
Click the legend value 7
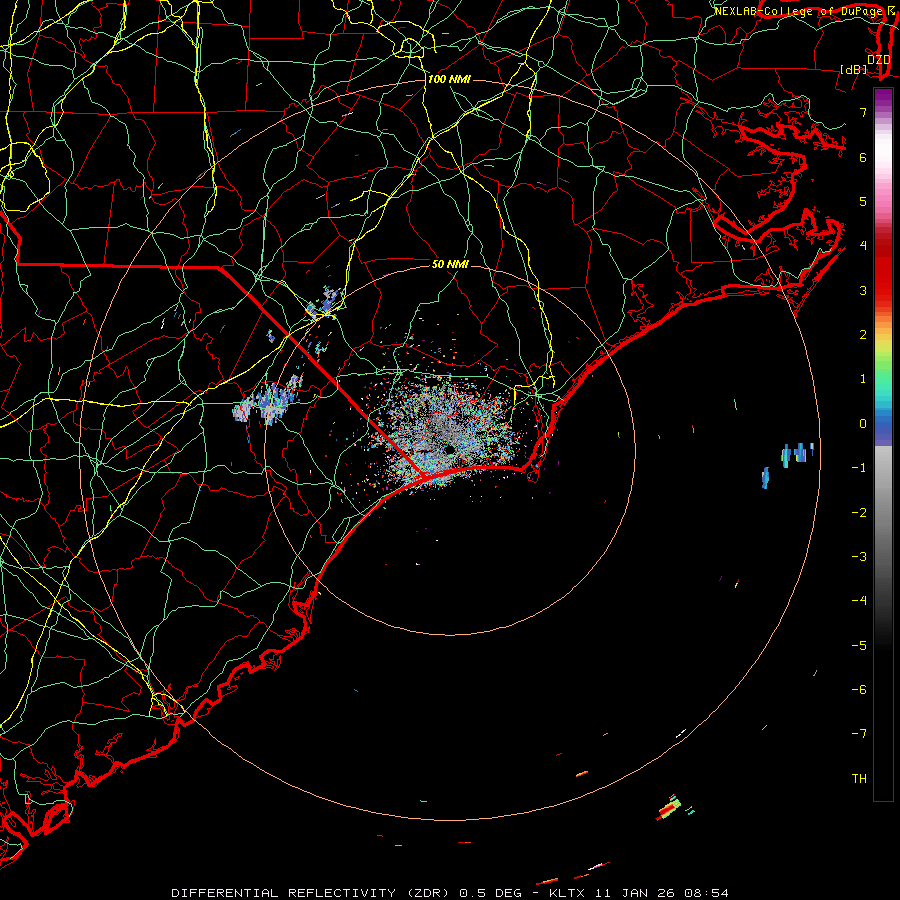tap(863, 112)
